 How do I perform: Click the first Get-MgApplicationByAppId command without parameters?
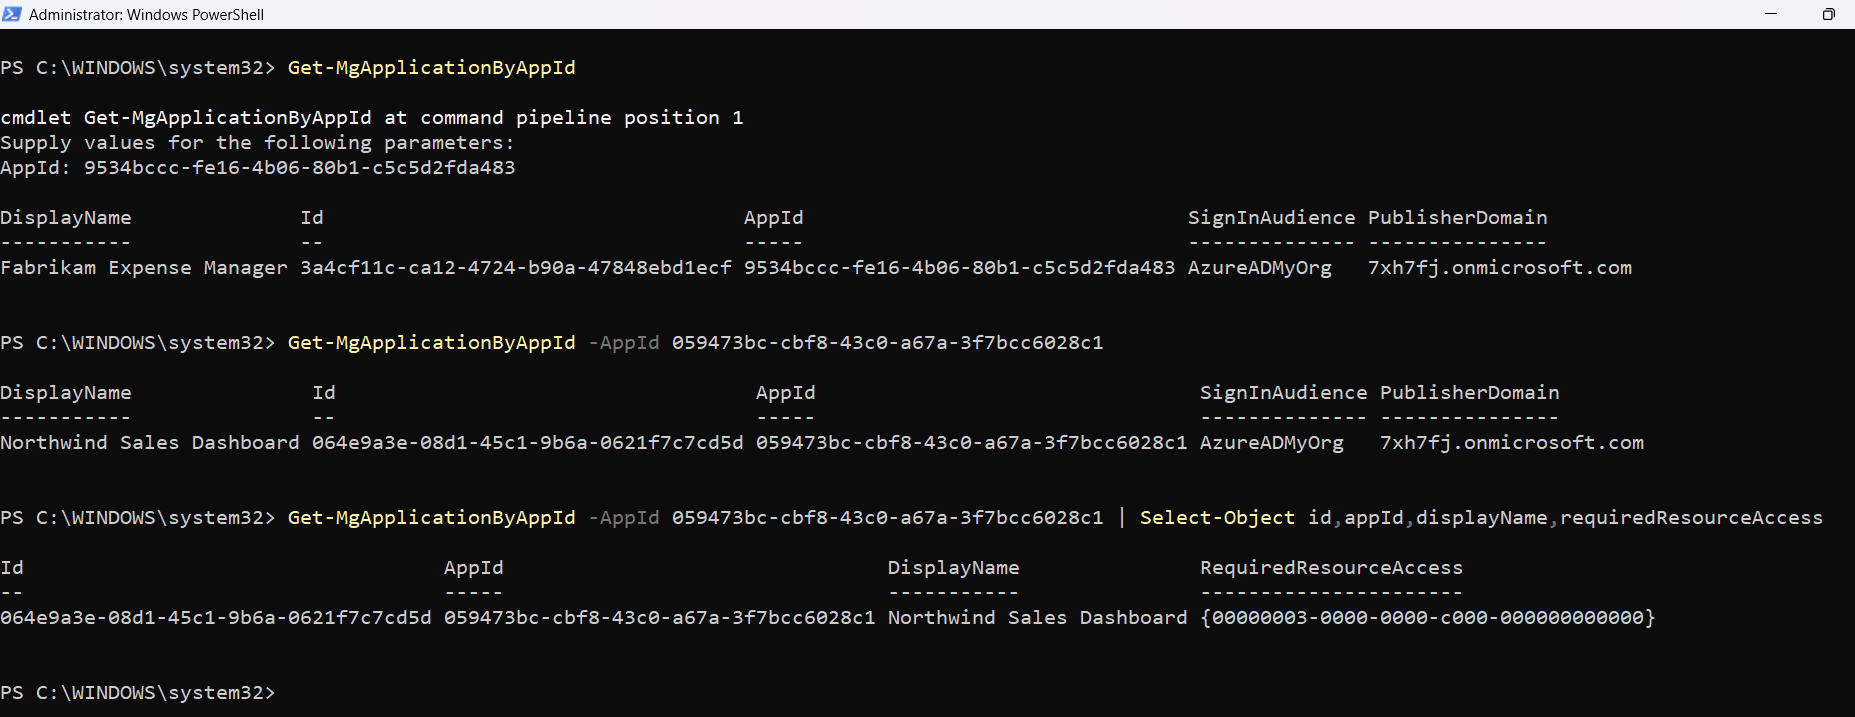431,68
